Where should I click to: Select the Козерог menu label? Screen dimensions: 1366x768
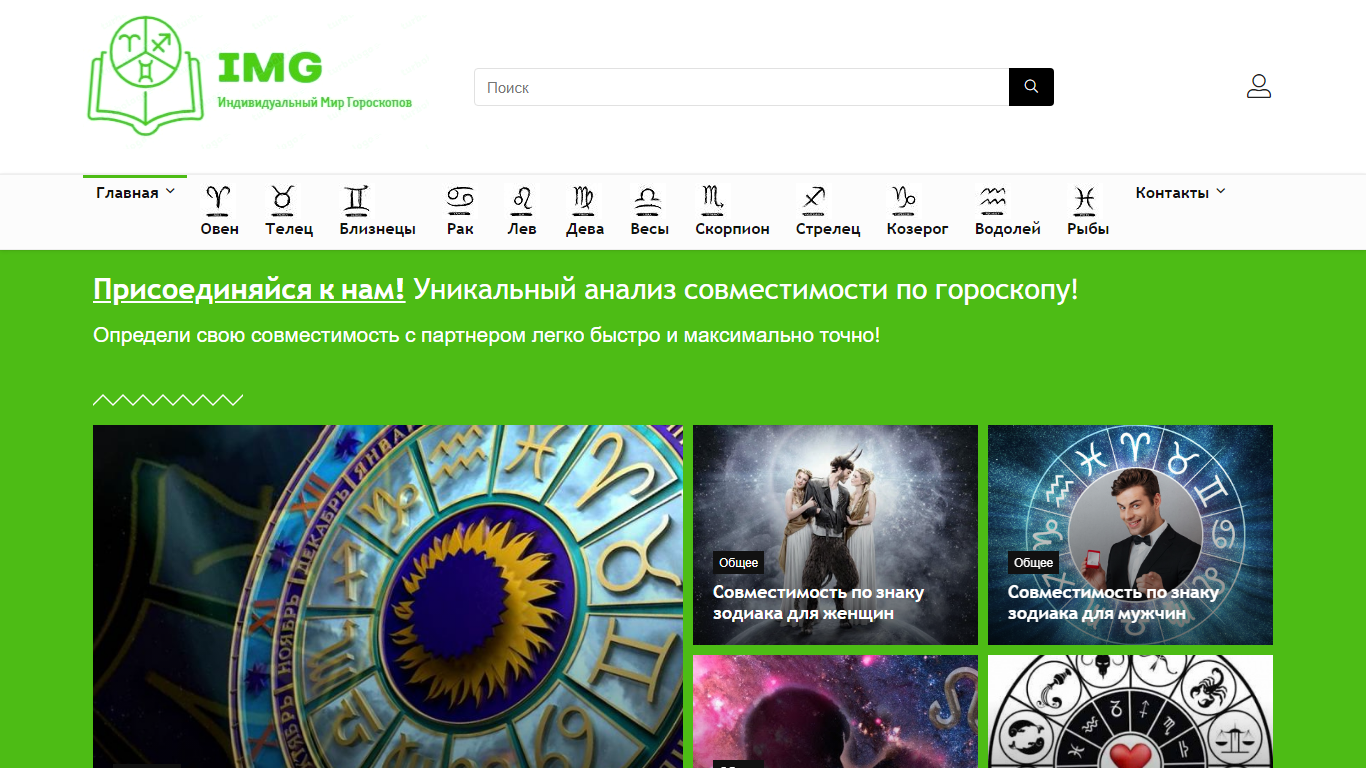point(917,229)
